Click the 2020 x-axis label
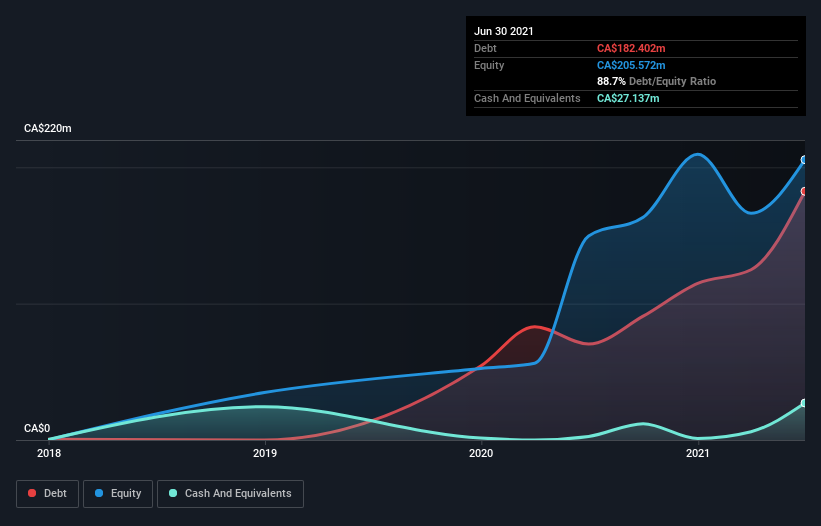The image size is (821, 526). (x=481, y=453)
